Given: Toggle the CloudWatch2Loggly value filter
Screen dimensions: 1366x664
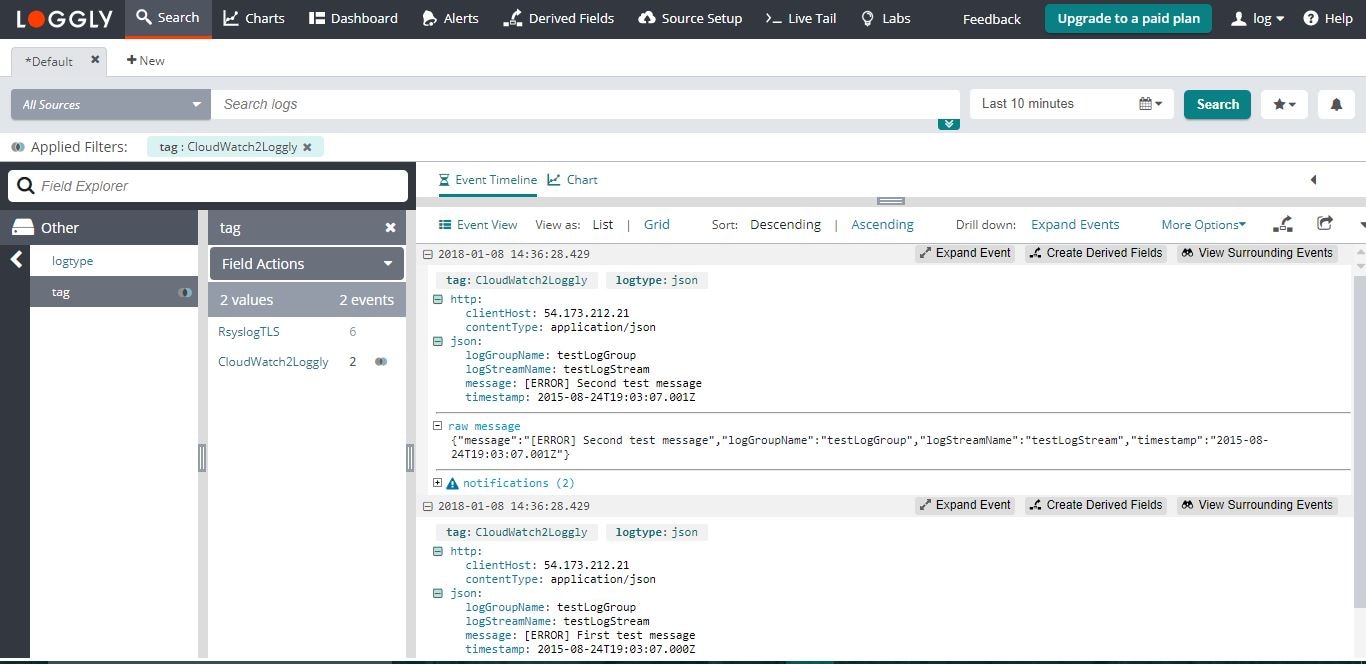Looking at the screenshot, I should (380, 362).
